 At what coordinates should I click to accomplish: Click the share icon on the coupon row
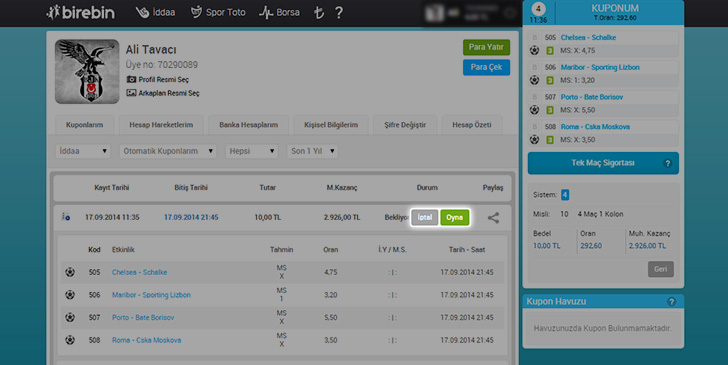[493, 218]
